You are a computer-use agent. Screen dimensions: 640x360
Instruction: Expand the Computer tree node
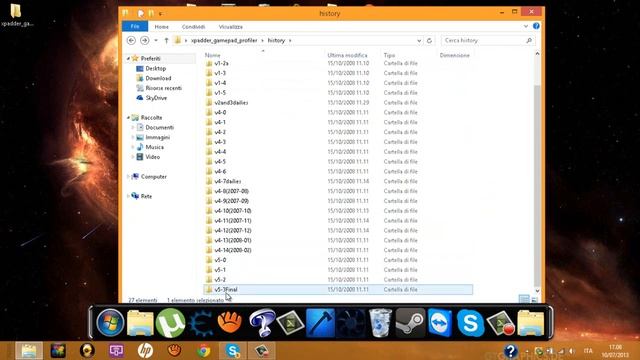[x=128, y=177]
